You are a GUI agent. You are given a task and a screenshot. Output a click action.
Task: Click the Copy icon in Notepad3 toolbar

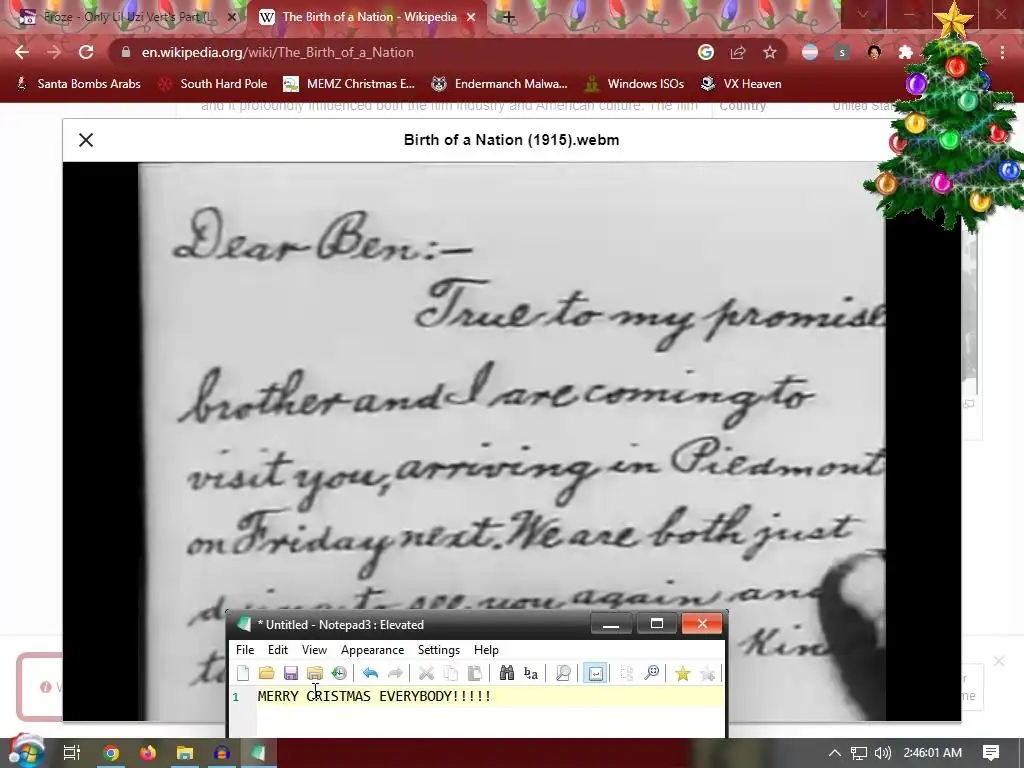(451, 673)
